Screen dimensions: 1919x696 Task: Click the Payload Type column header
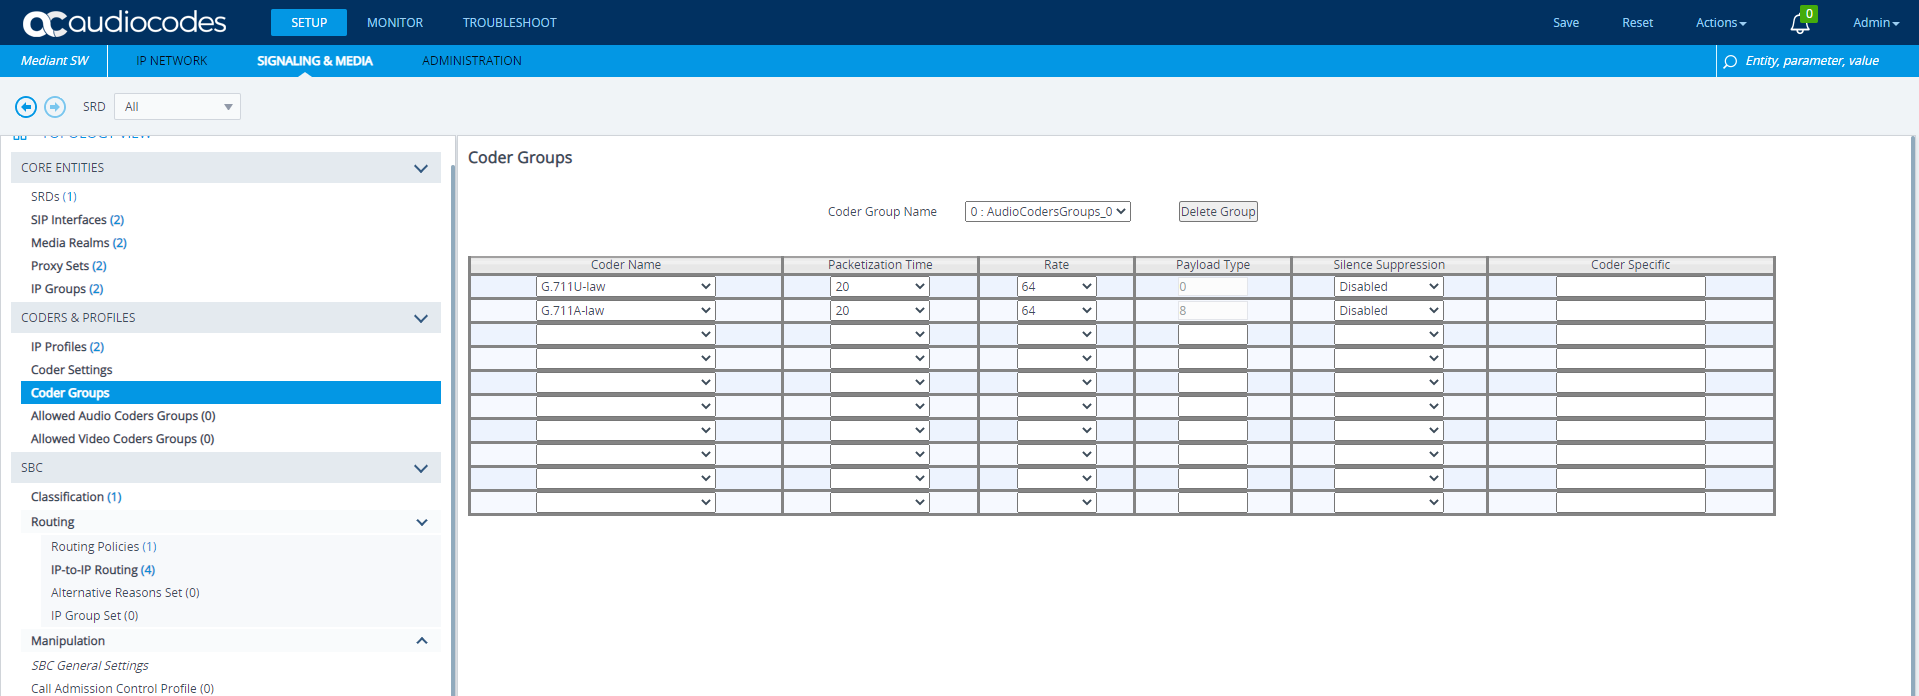[1213, 265]
